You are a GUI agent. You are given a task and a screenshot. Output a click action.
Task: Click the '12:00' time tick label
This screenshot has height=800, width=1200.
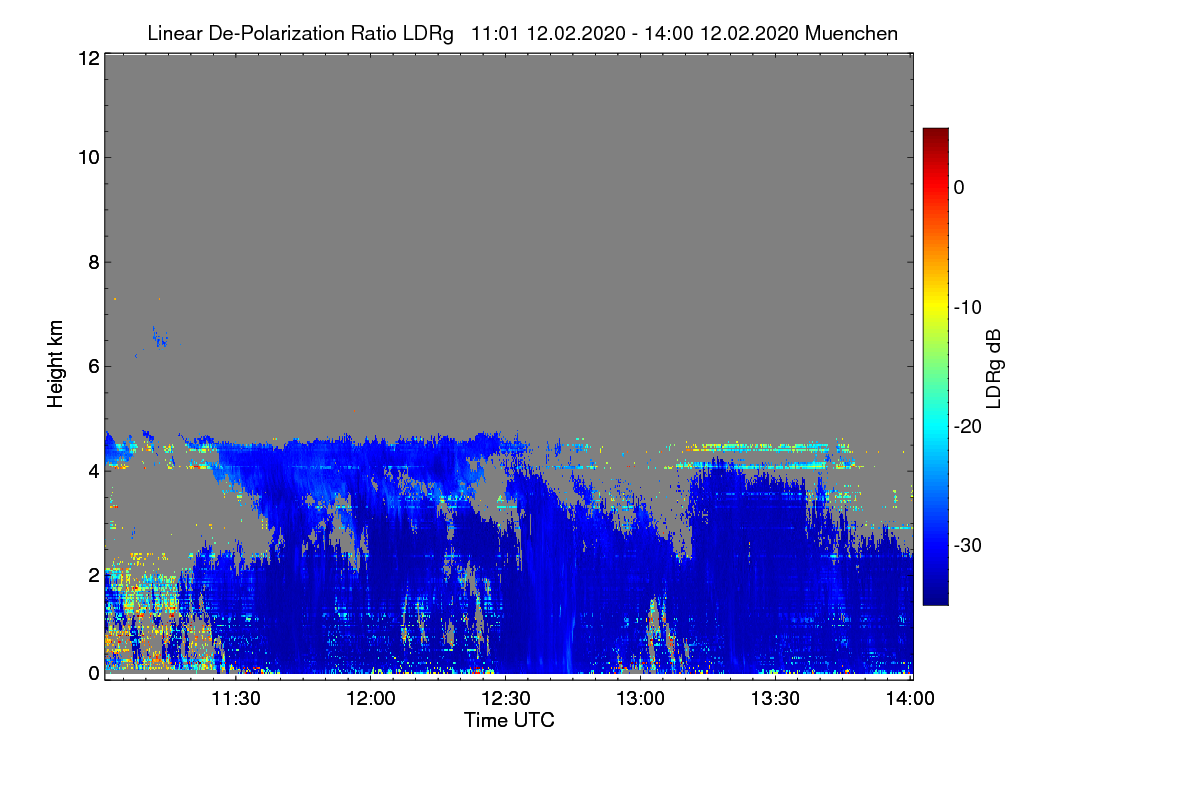tap(370, 699)
